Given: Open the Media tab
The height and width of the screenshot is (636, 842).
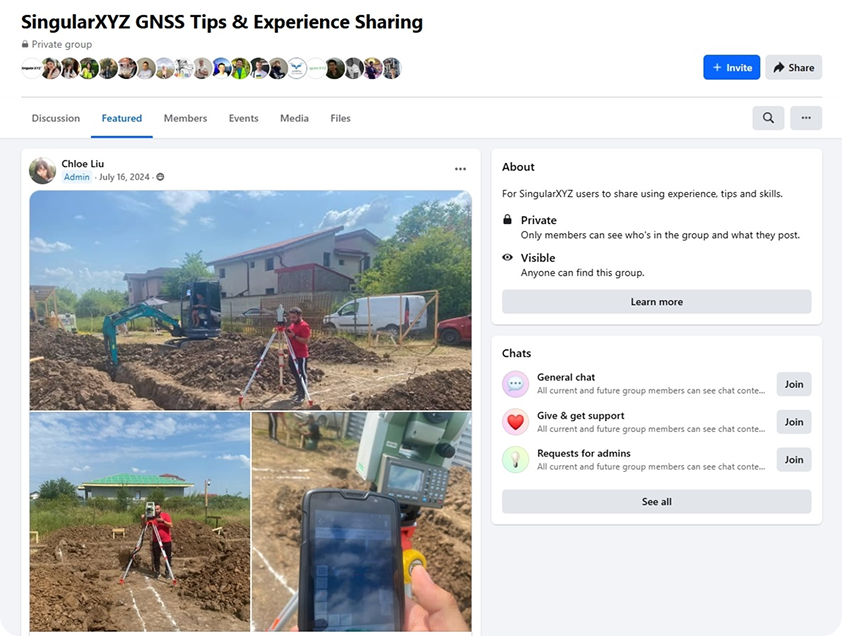Looking at the screenshot, I should (x=294, y=118).
